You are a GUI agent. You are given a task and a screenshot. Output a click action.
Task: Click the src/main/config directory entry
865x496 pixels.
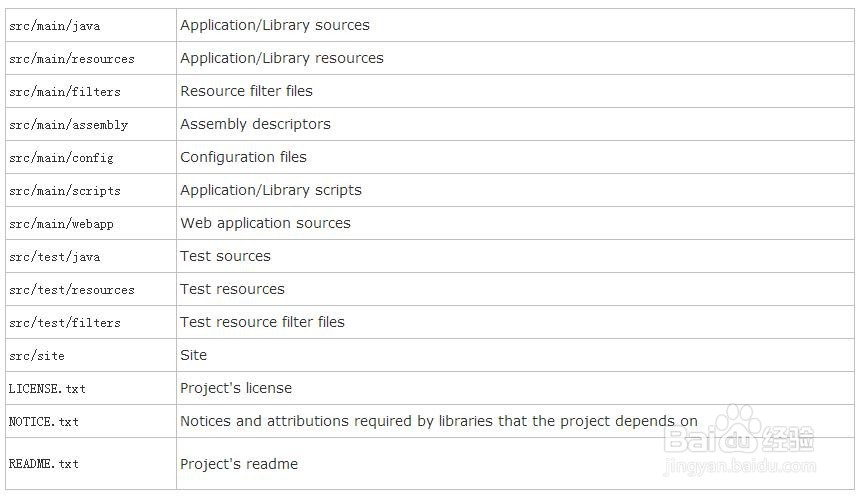pyautogui.click(x=61, y=158)
